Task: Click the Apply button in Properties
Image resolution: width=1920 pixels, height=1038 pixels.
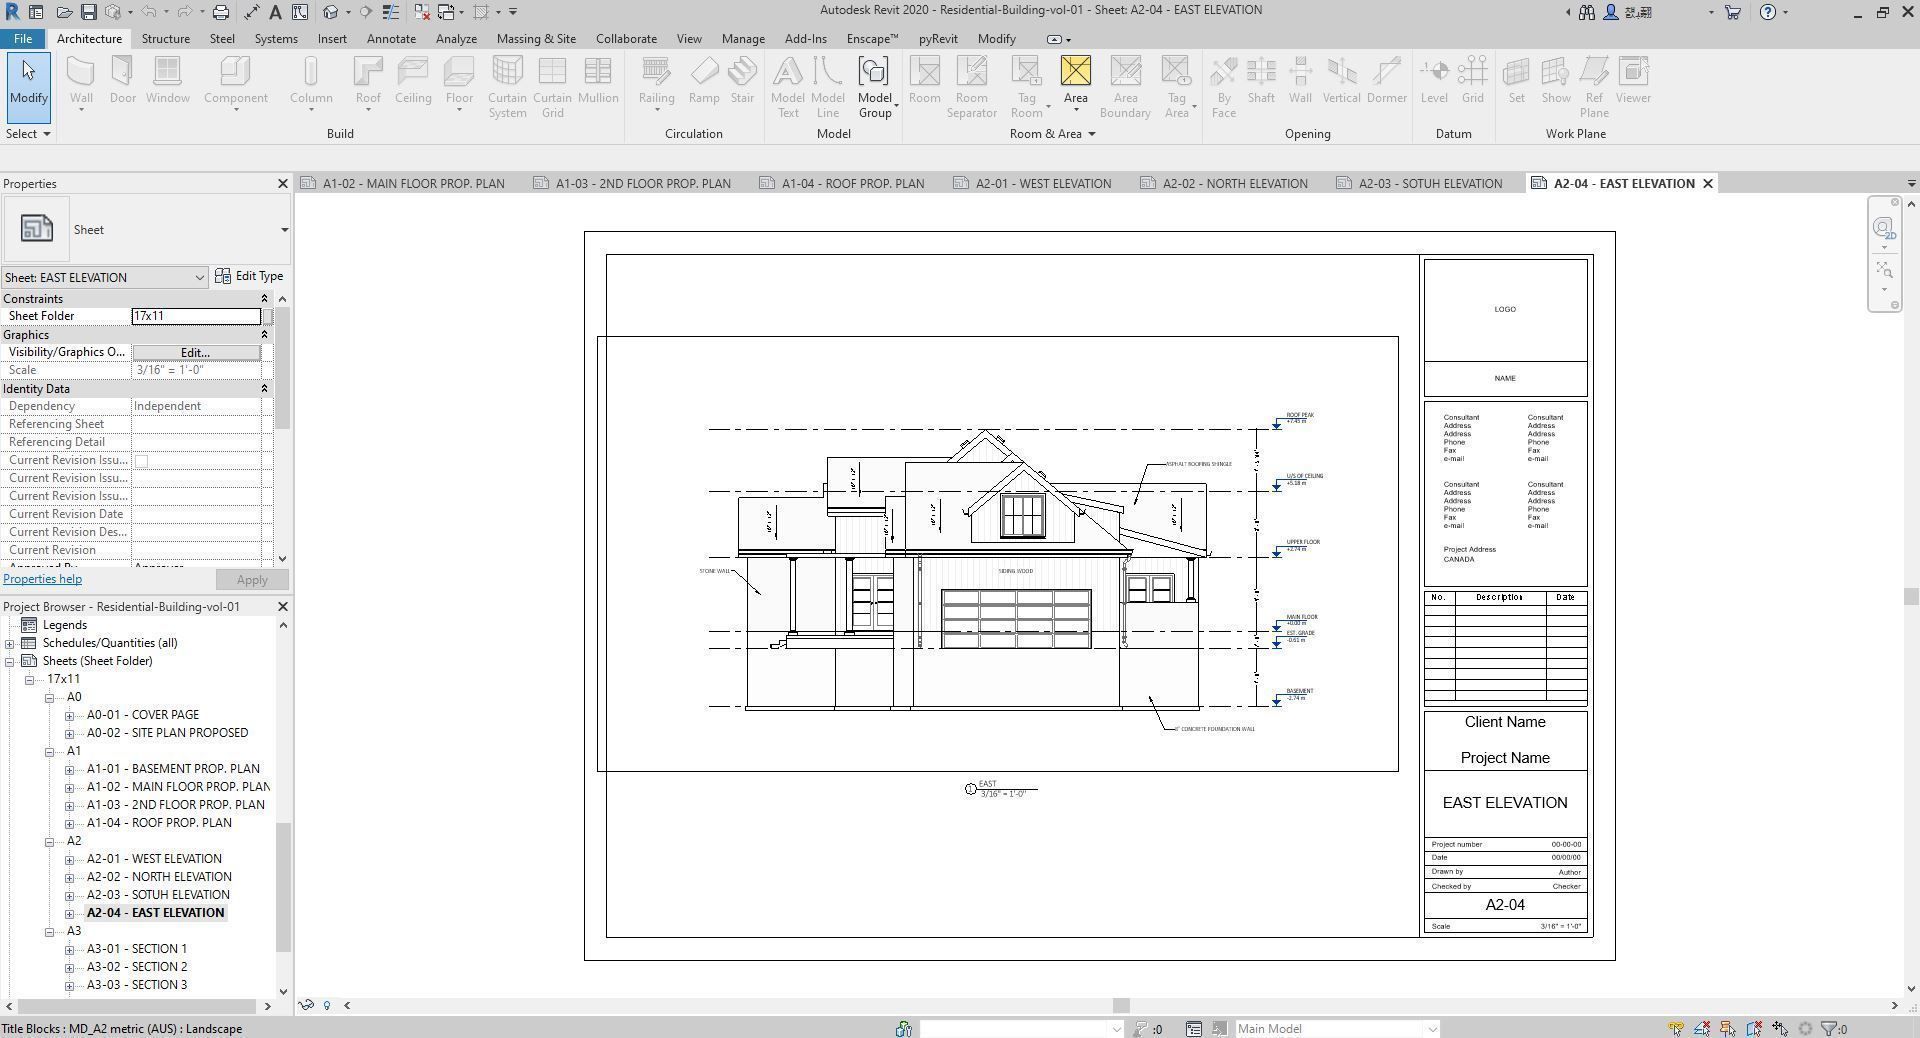Action: (252, 580)
